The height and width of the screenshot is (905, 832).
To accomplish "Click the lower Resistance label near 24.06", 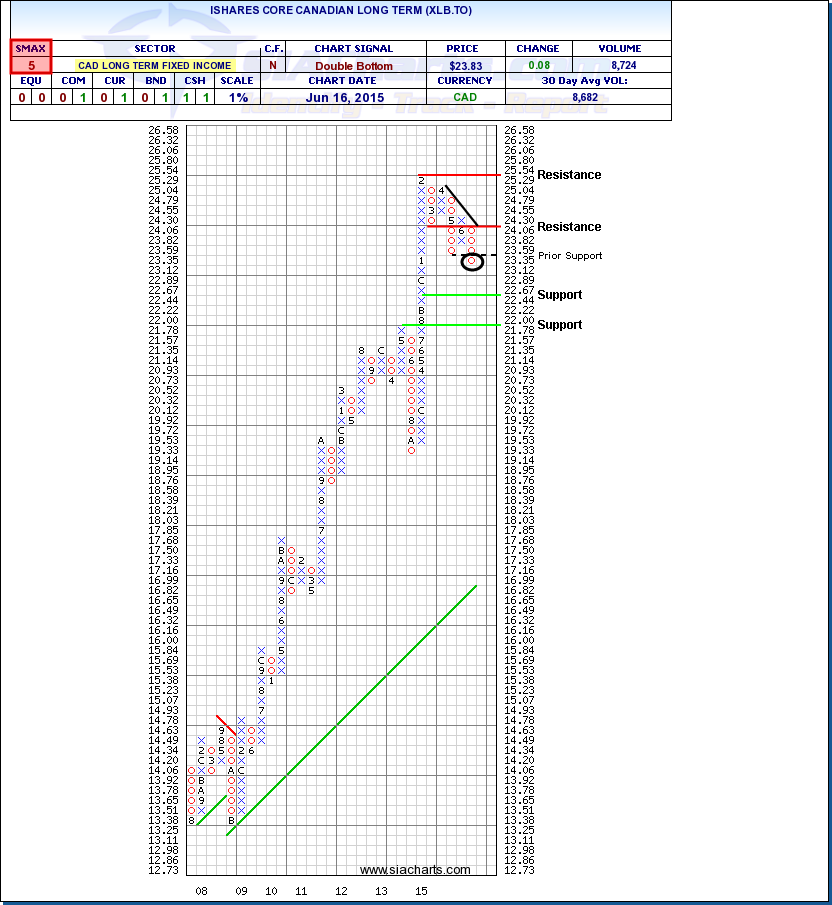I will 569,227.
